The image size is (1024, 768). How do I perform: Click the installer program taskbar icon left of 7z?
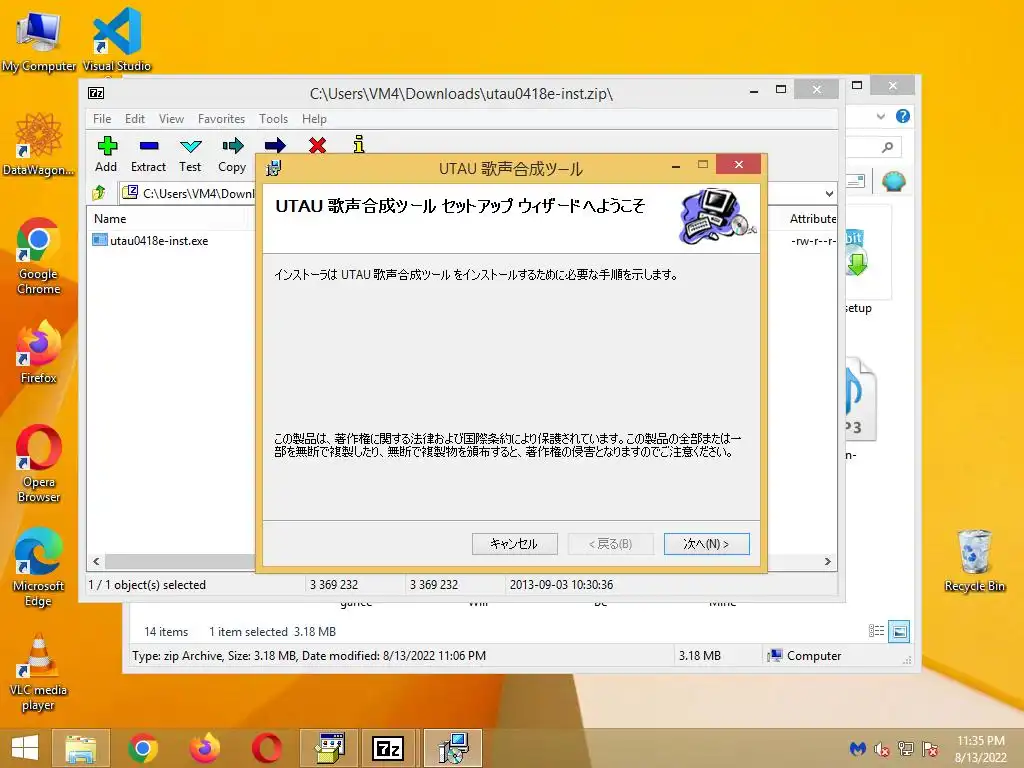click(329, 748)
